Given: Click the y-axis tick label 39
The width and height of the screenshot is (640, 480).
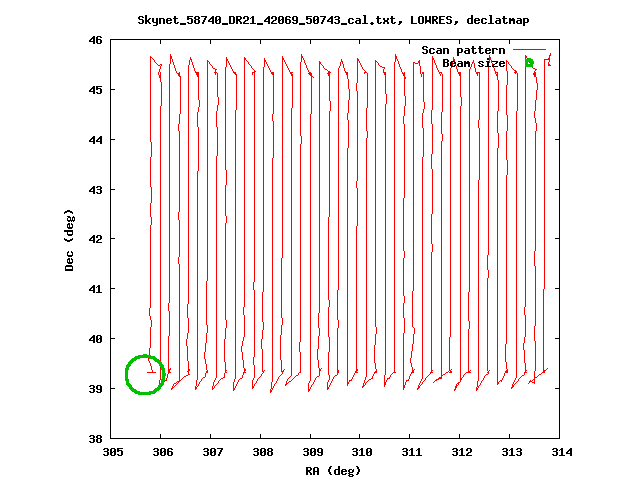Looking at the screenshot, I should click(95, 389).
